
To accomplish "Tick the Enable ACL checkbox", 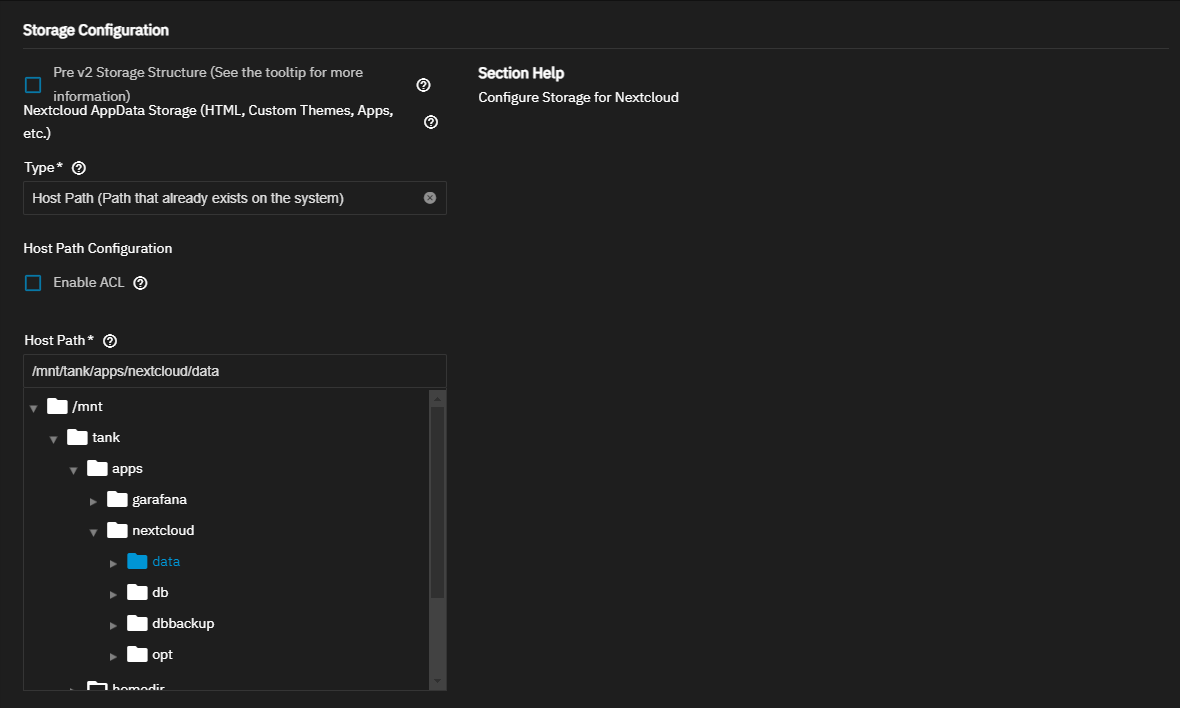I will point(33,283).
